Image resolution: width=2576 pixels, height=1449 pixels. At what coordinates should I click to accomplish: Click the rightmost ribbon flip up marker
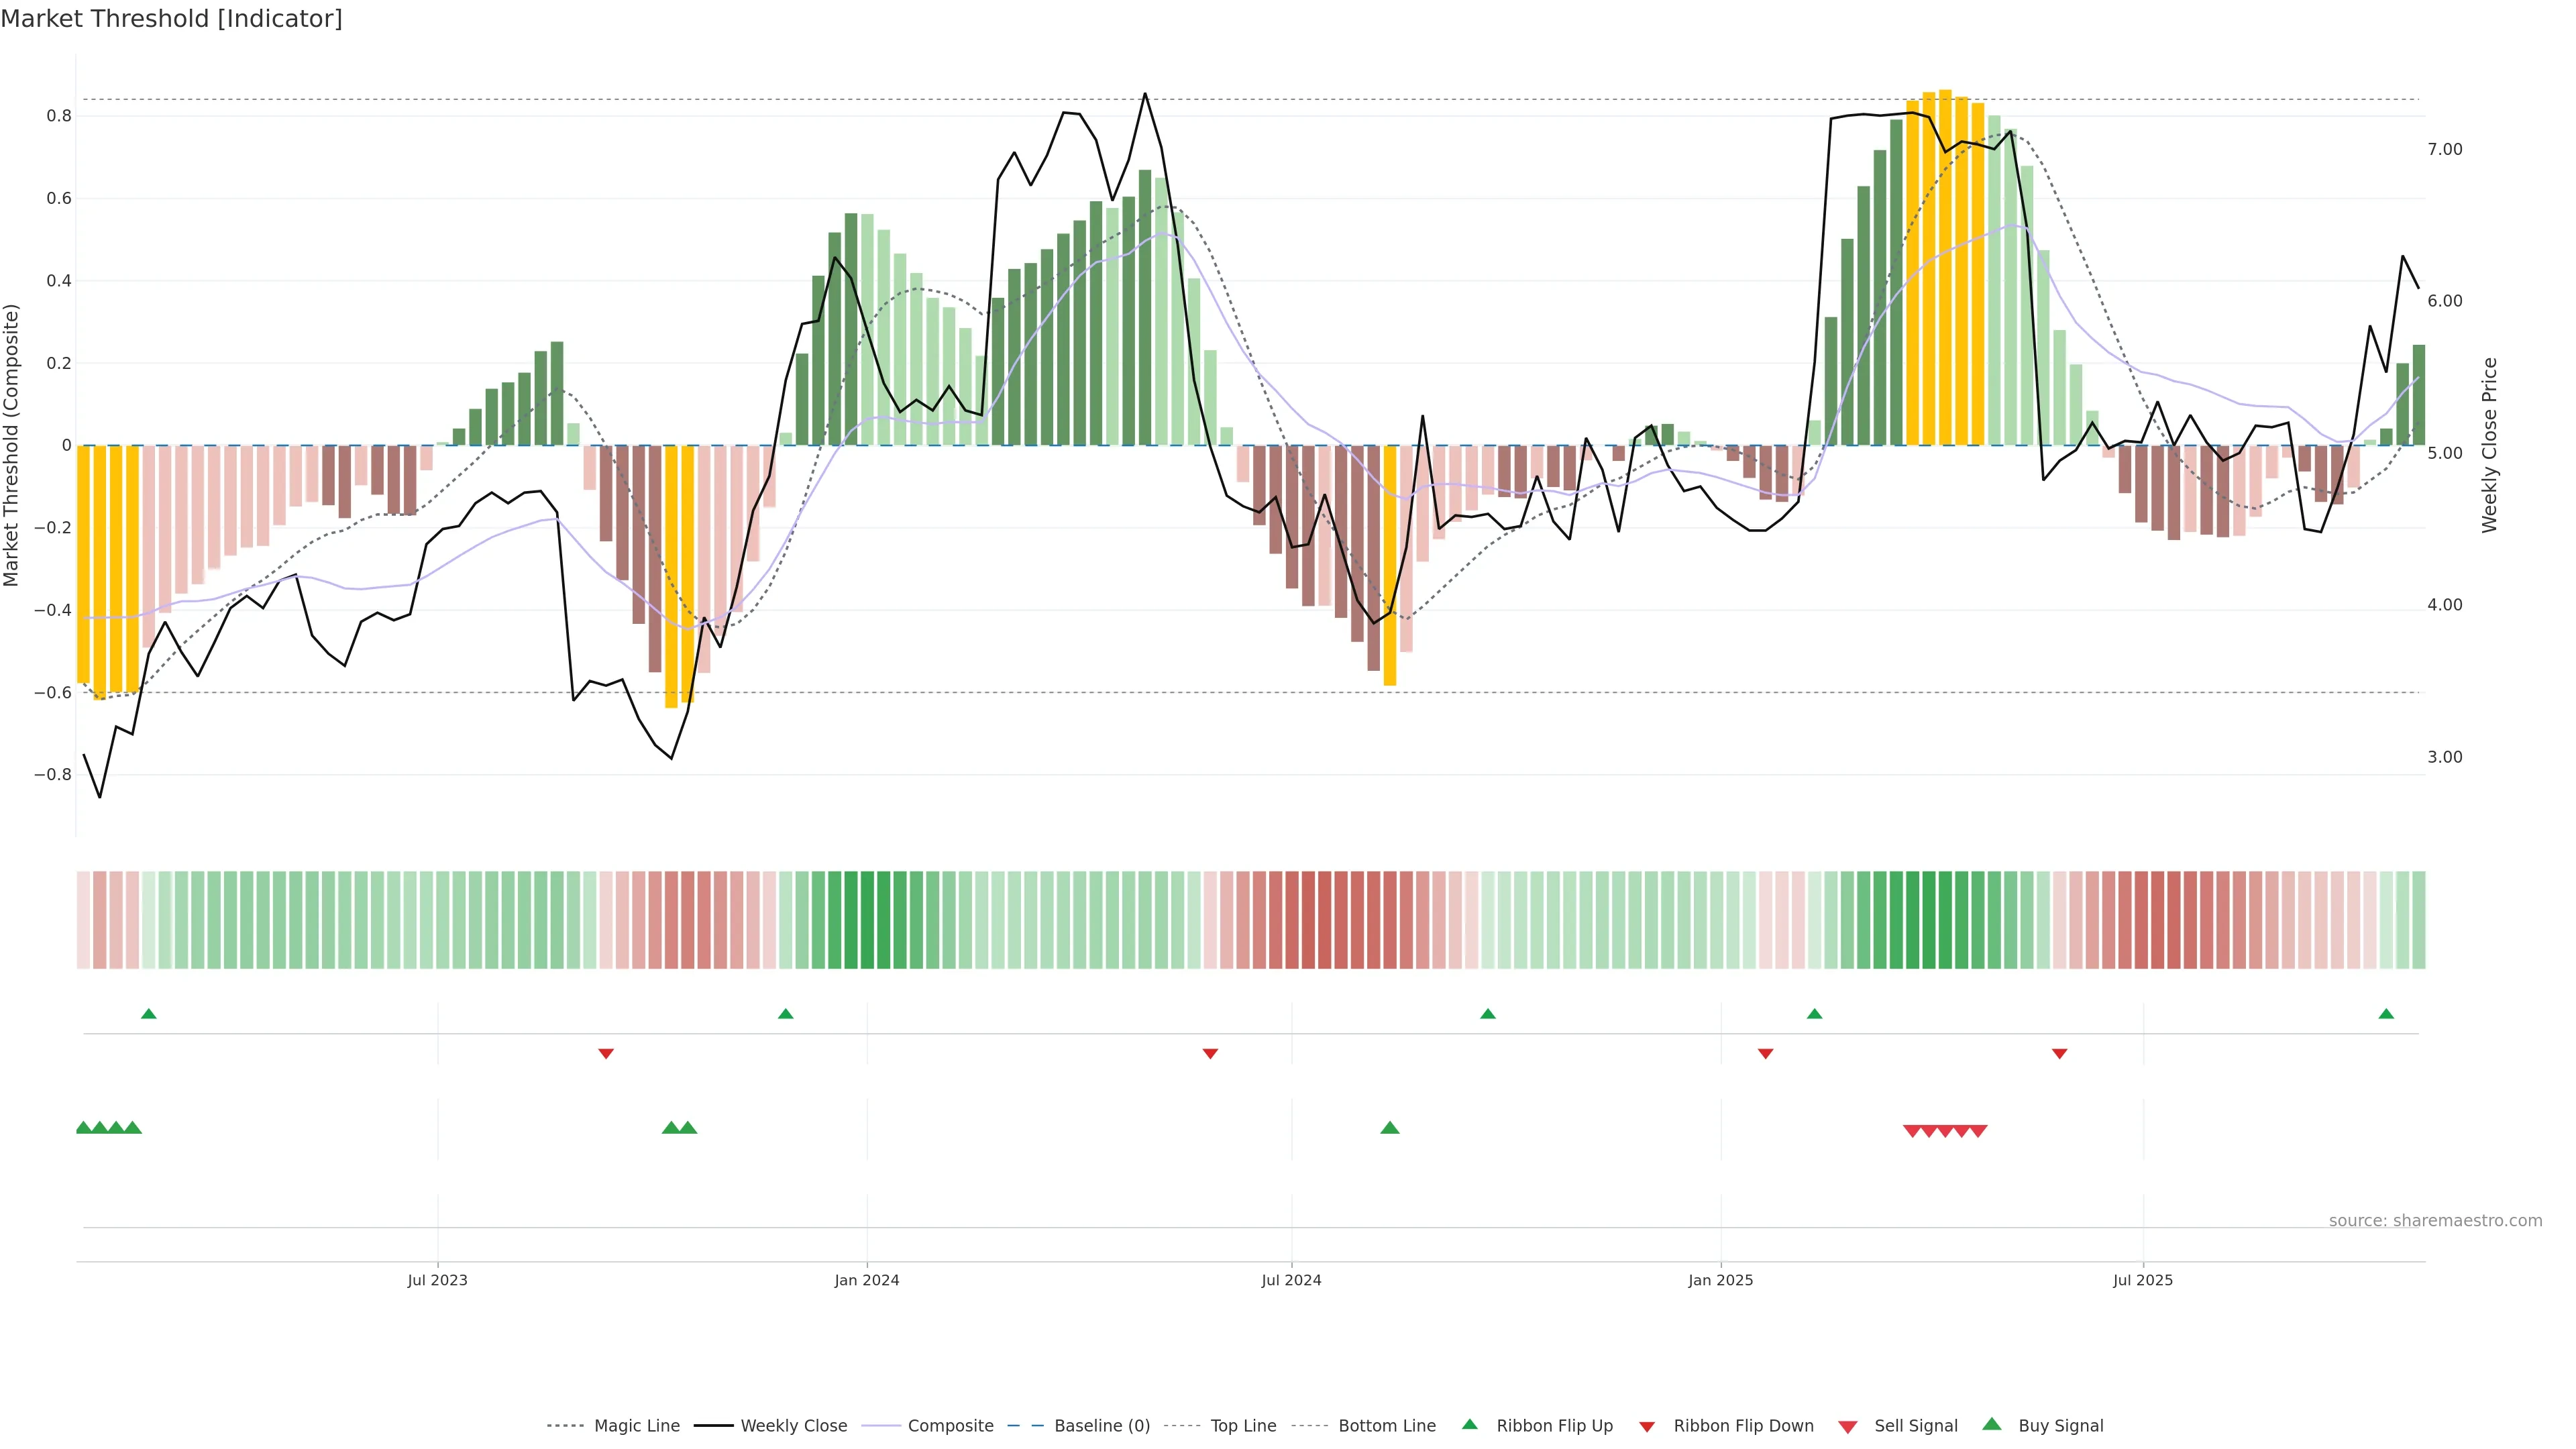click(x=2385, y=1014)
